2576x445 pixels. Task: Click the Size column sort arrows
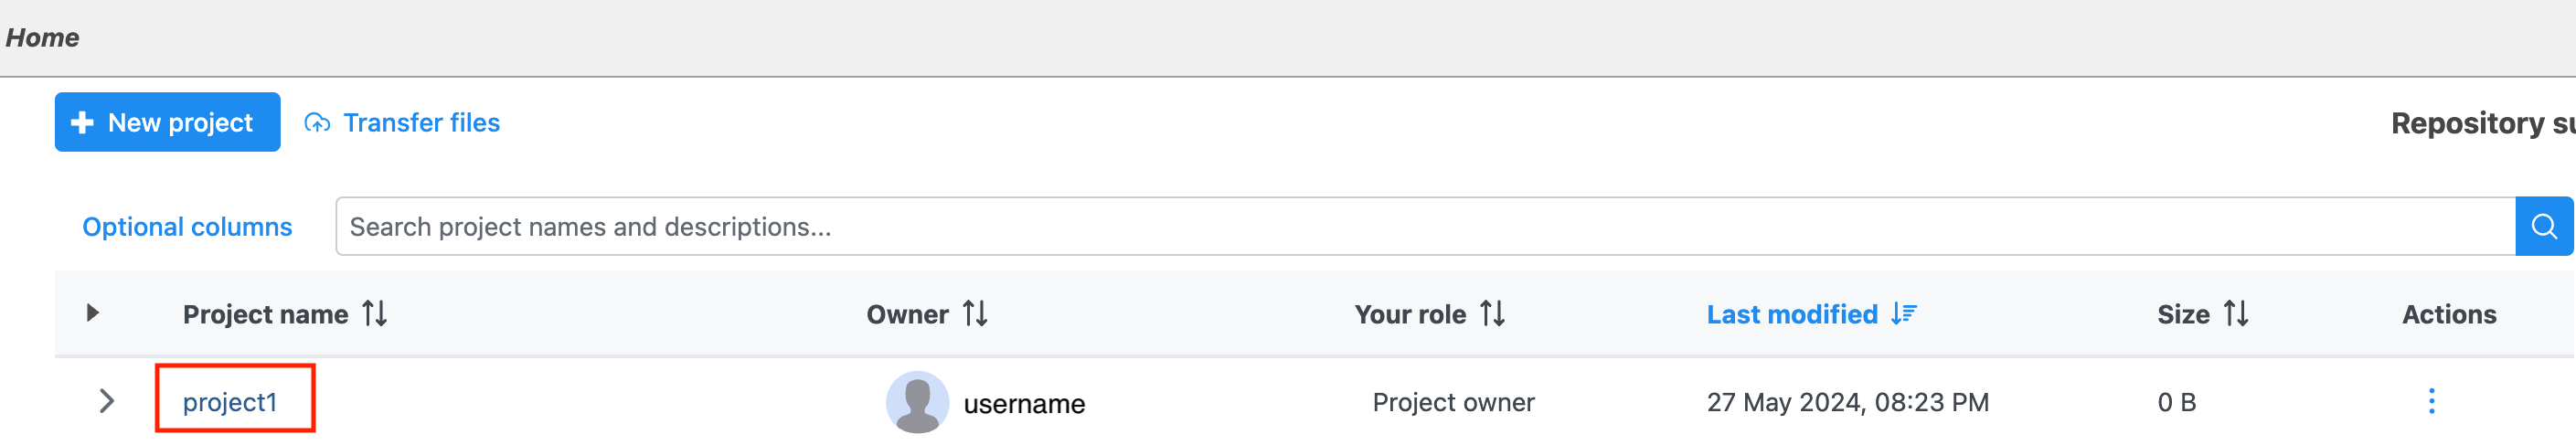coord(2236,314)
